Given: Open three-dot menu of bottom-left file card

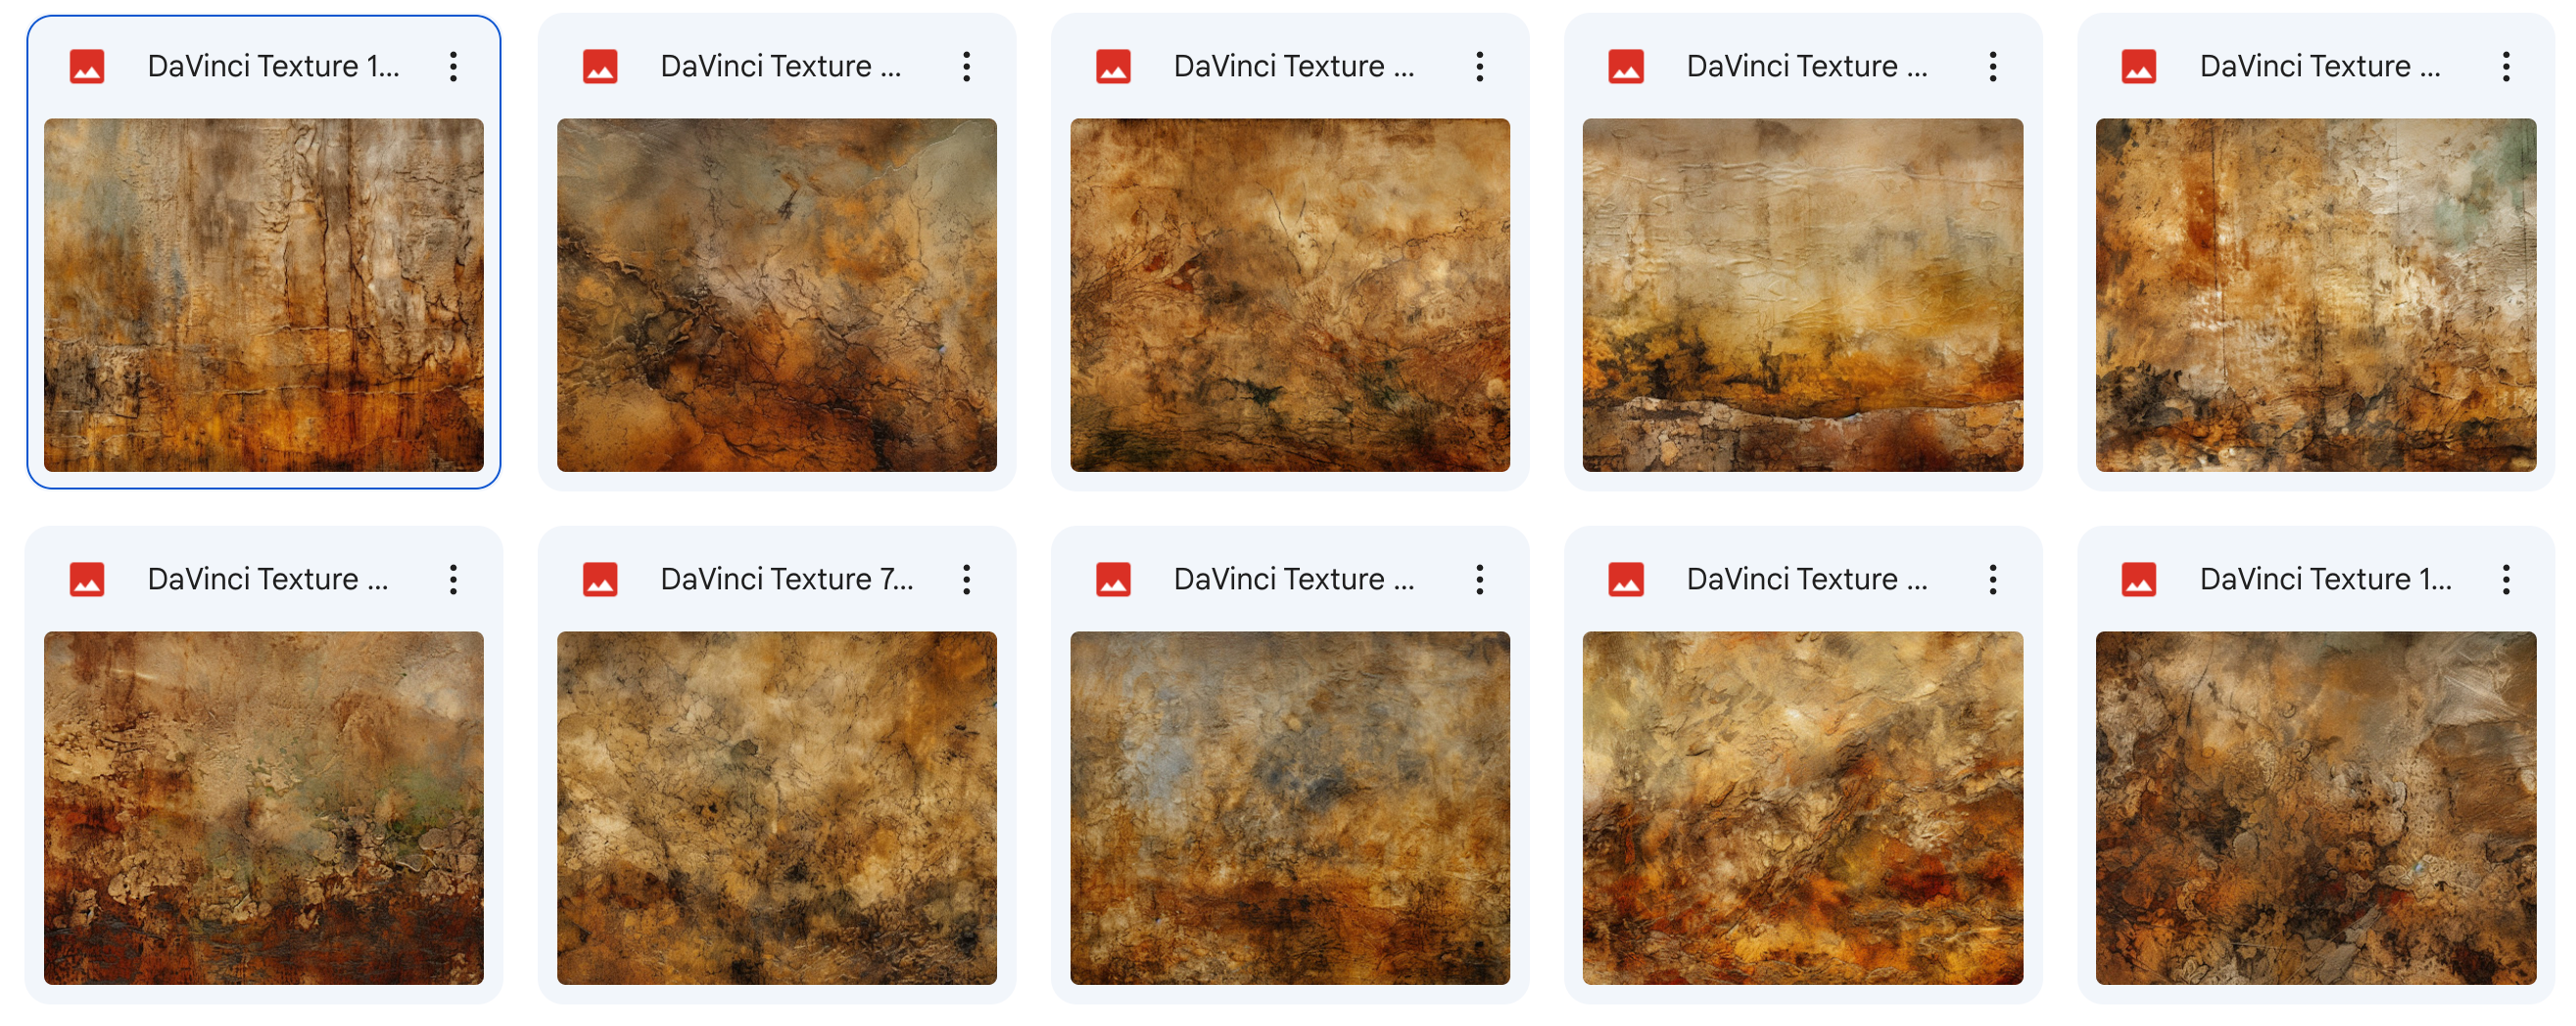Looking at the screenshot, I should coord(453,580).
